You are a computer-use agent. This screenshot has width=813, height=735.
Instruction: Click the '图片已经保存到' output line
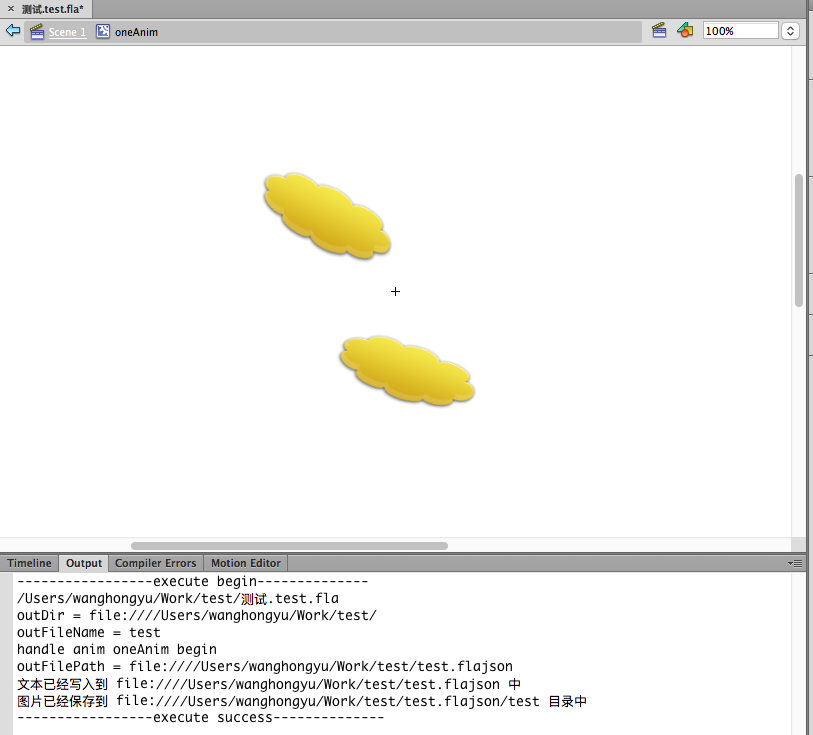pyautogui.click(x=302, y=701)
